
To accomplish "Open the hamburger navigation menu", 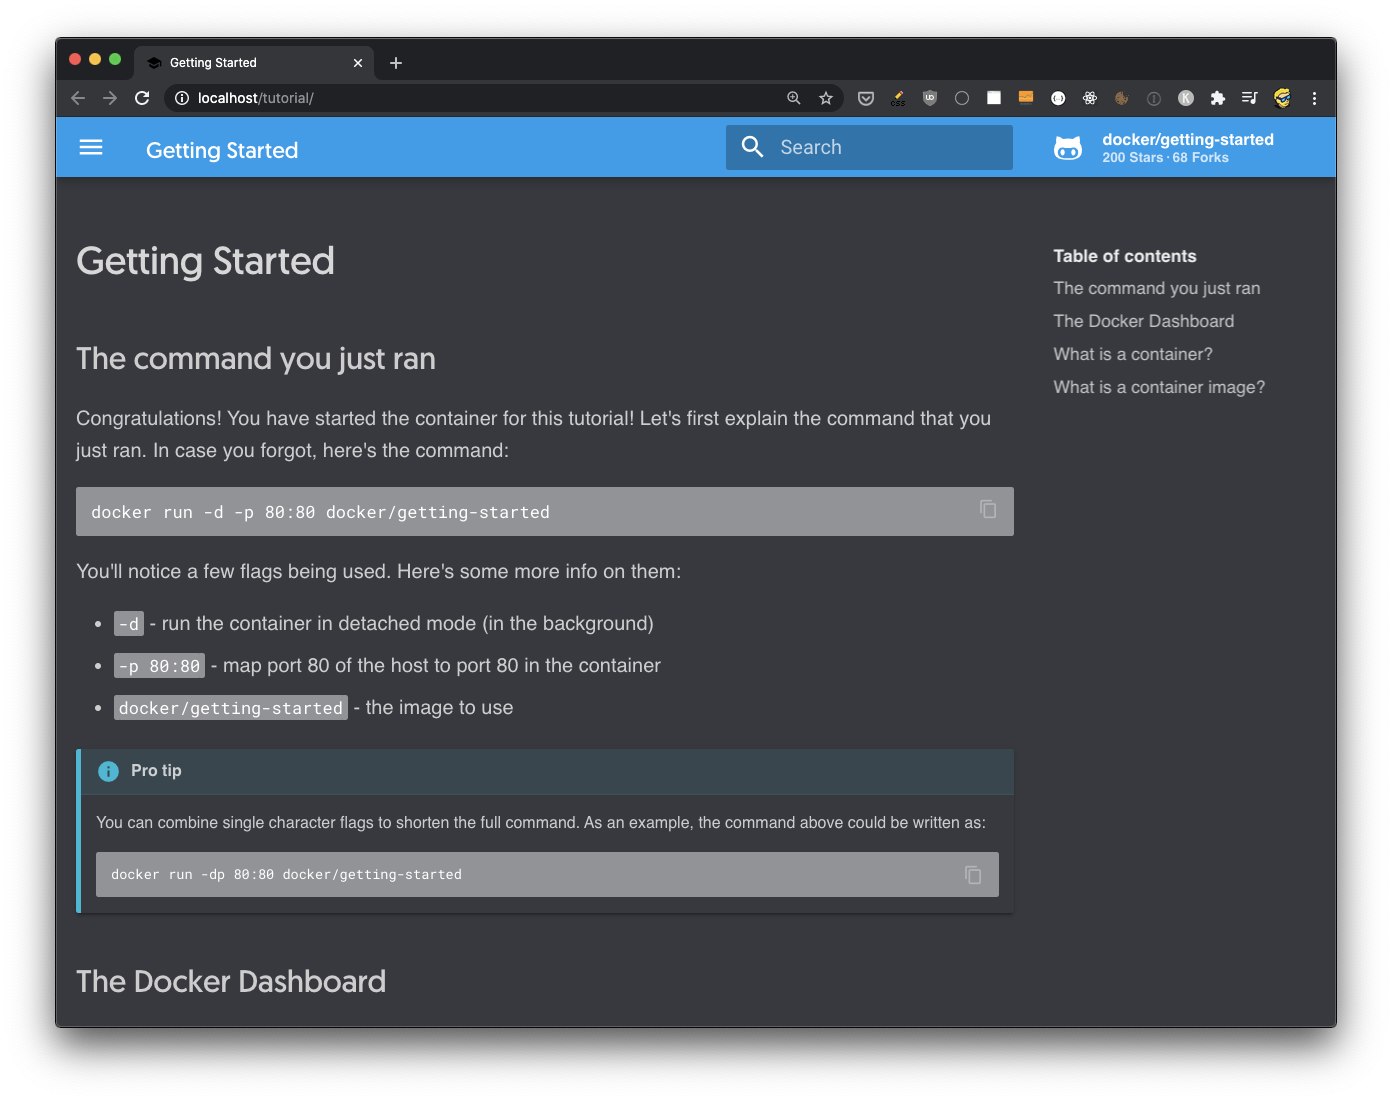I will (x=91, y=148).
